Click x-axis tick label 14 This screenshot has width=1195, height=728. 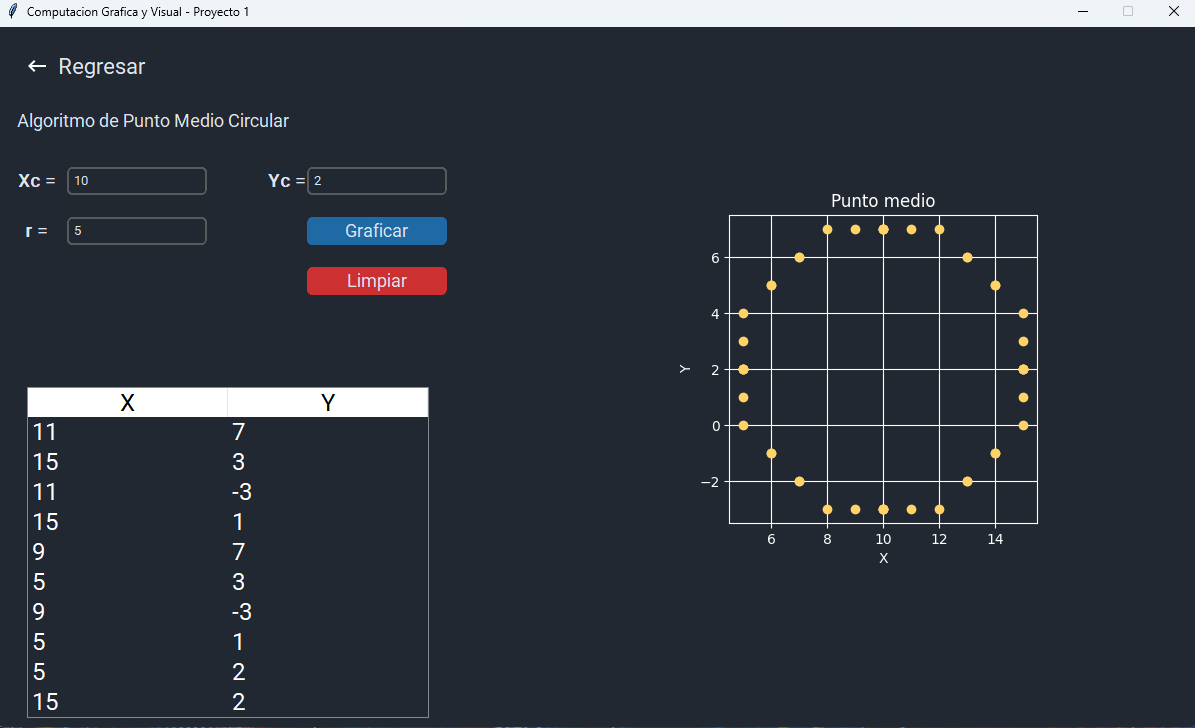tap(995, 539)
